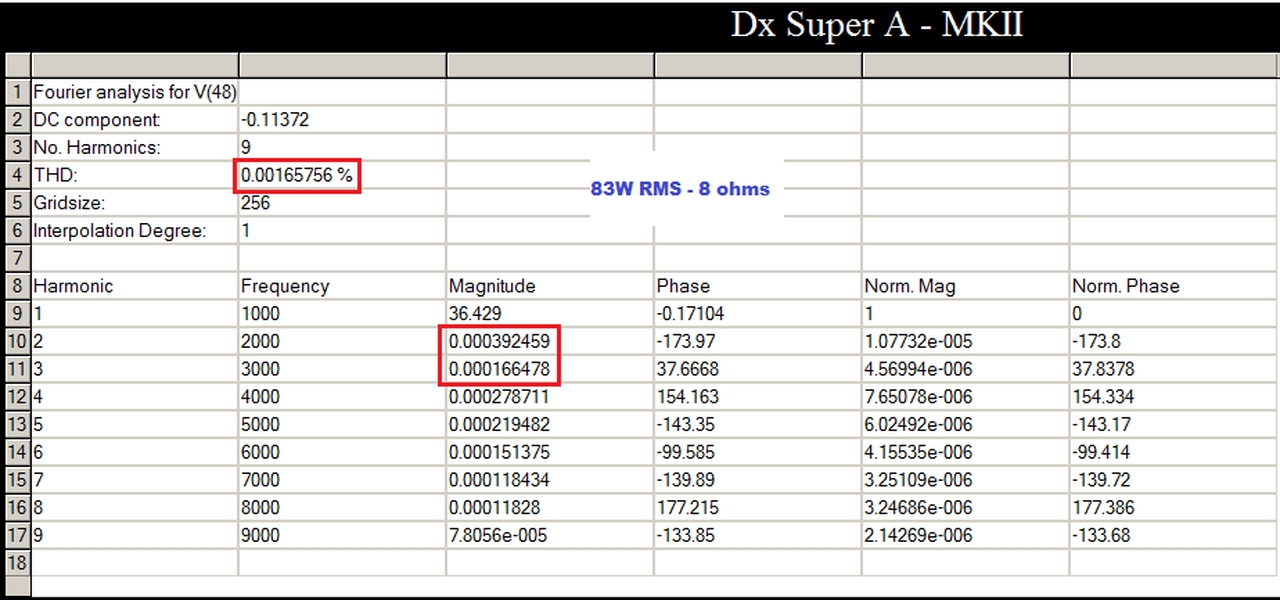
Task: Click the magnitude cell 0.00011828
Action: pos(550,508)
